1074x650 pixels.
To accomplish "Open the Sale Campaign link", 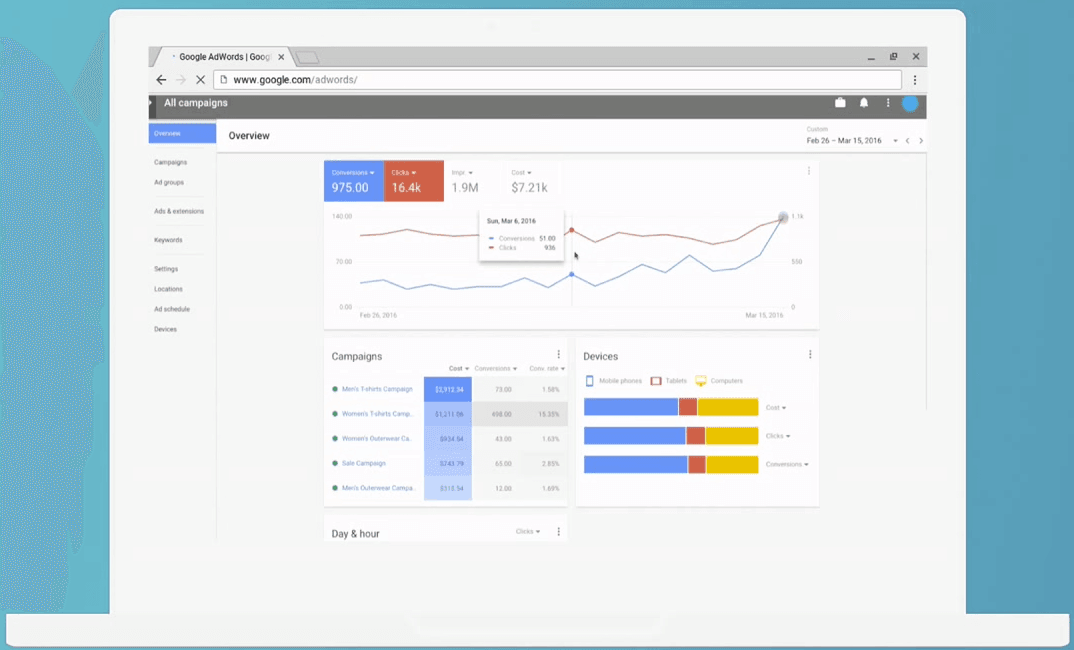I will tap(364, 463).
